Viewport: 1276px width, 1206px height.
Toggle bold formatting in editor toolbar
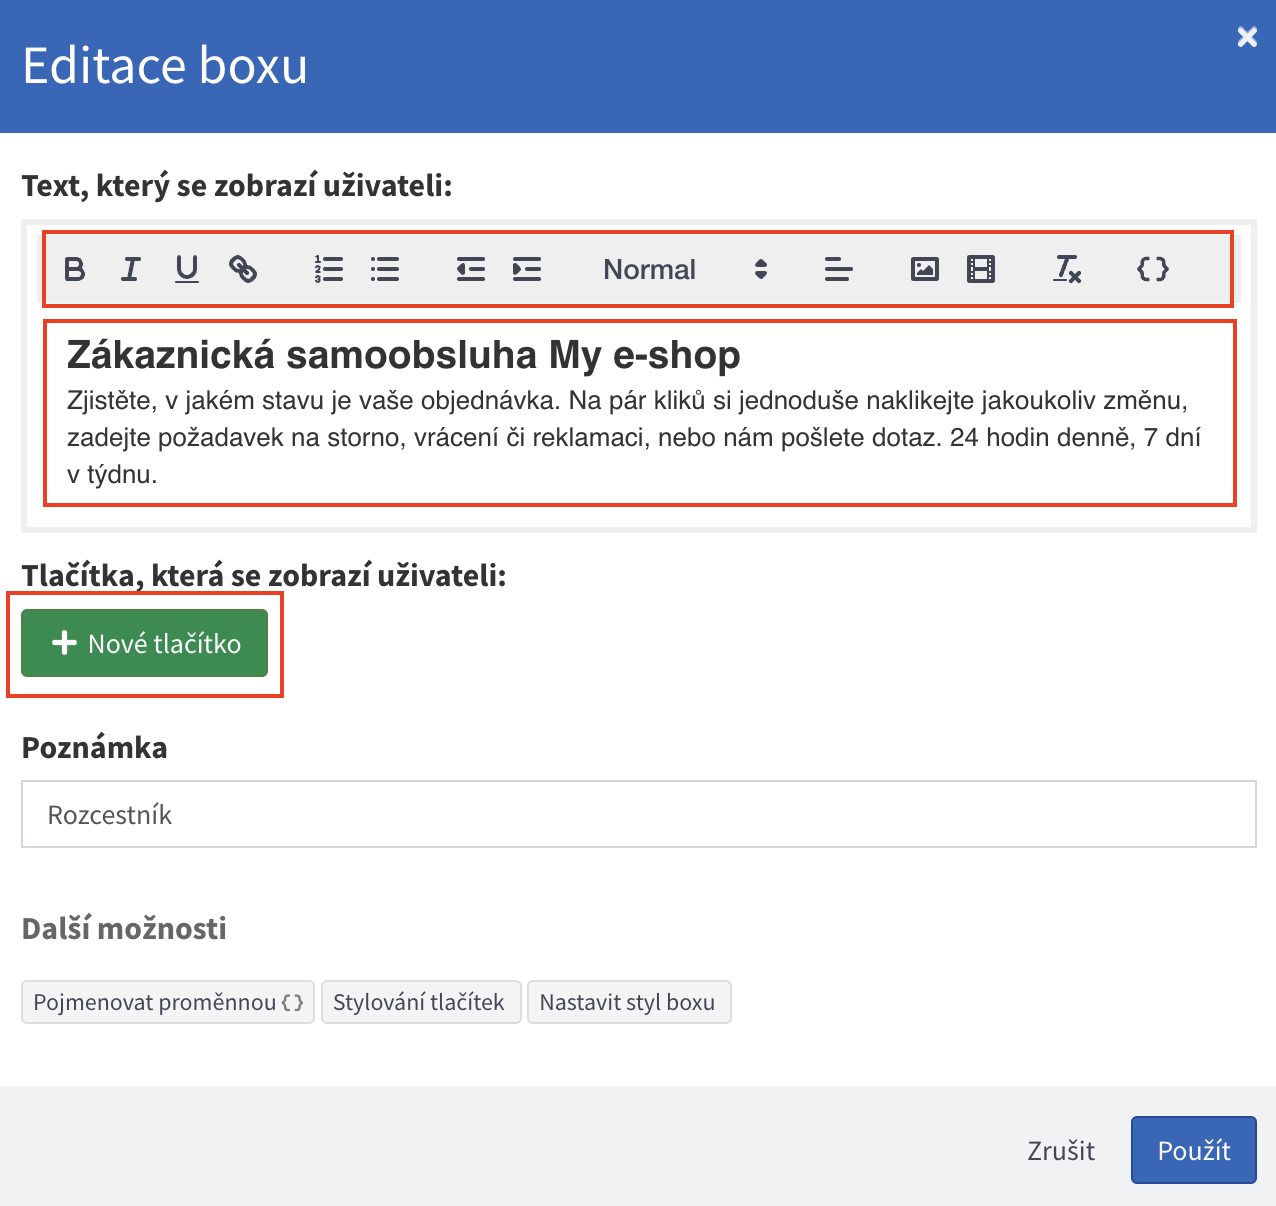point(74,269)
